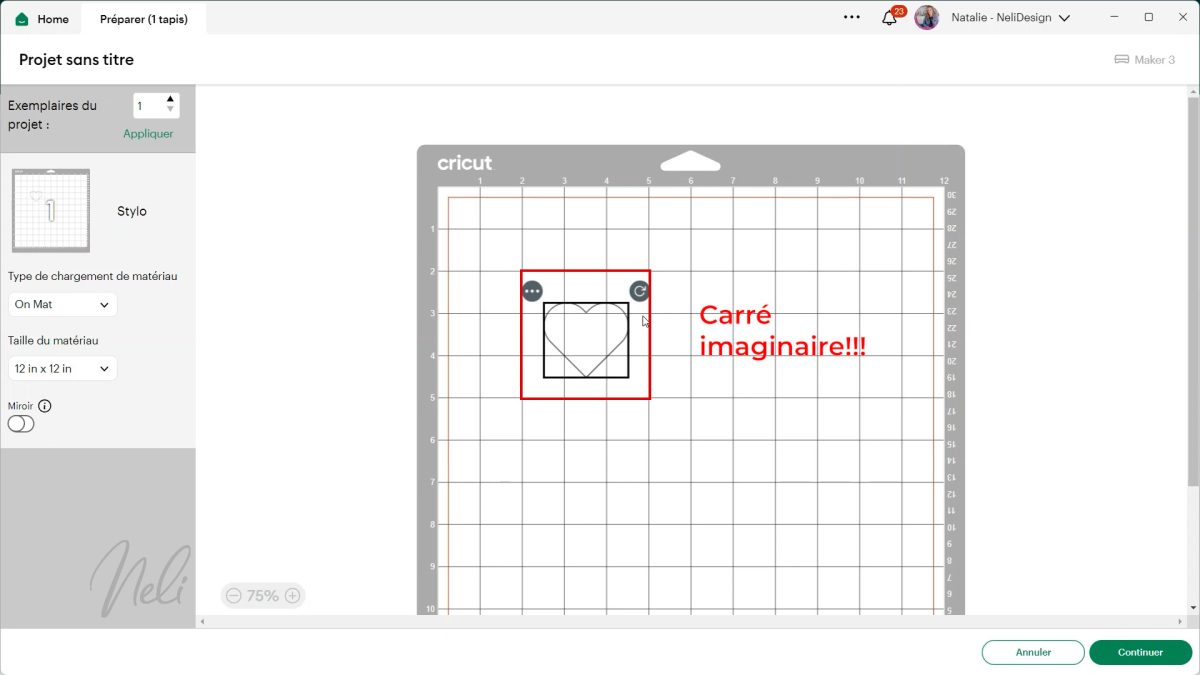This screenshot has width=1200, height=675.
Task: Click the Continuer button
Action: tap(1140, 652)
